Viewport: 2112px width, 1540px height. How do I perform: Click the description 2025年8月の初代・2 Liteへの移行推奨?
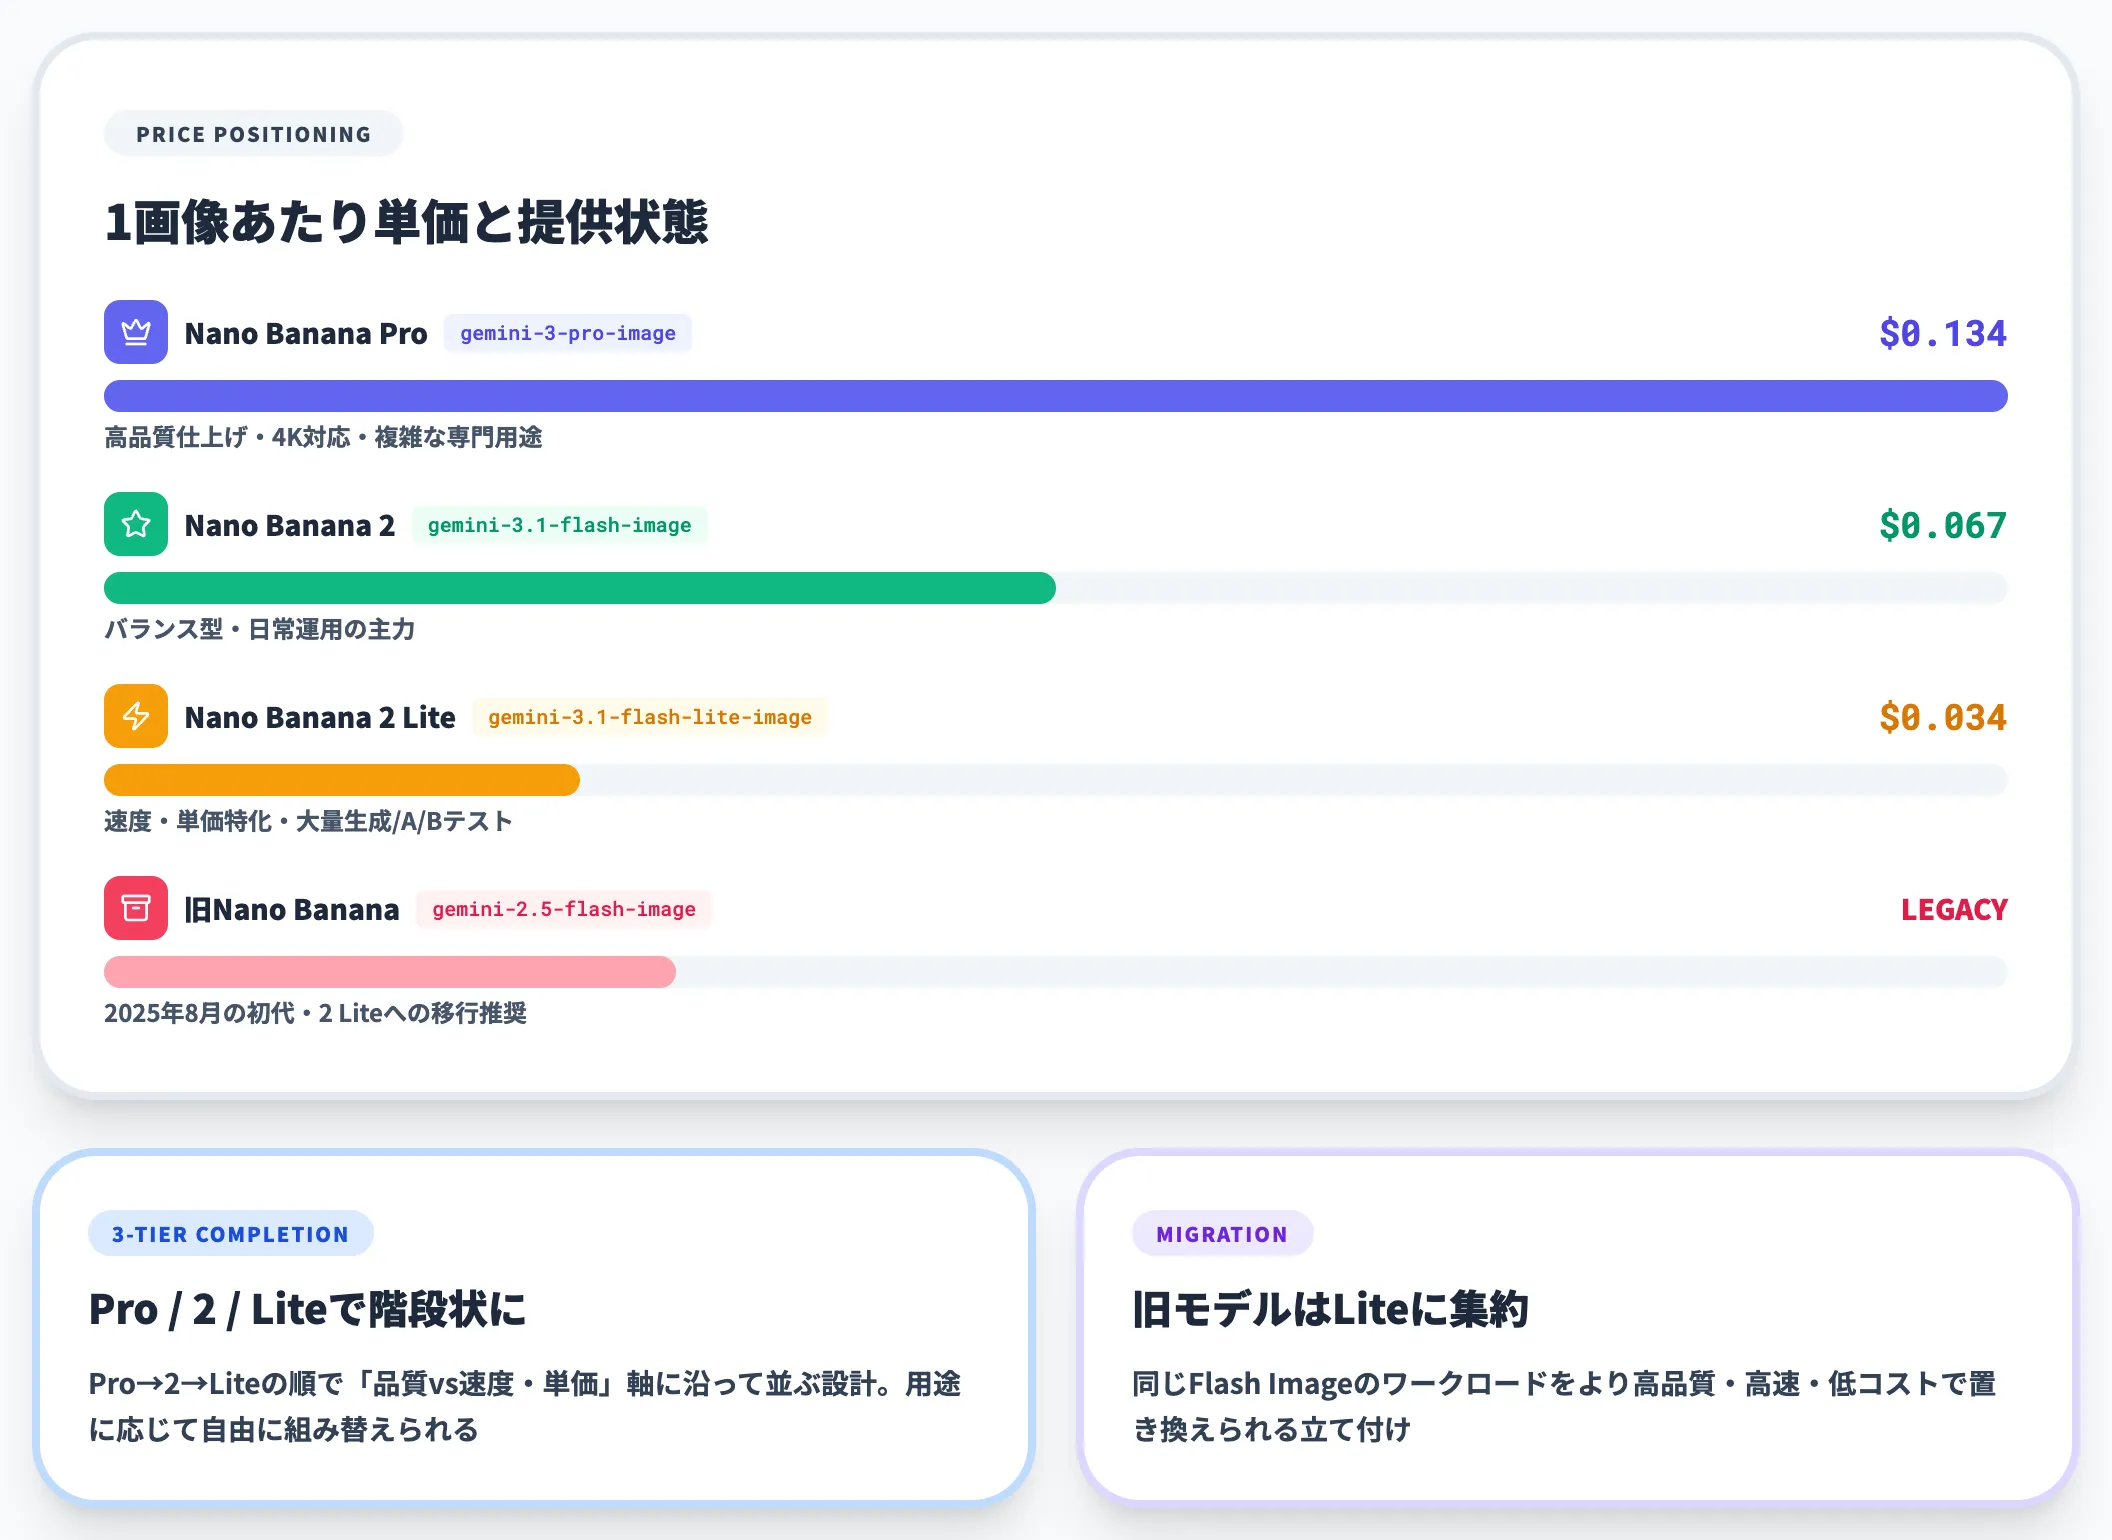pyautogui.click(x=315, y=1013)
